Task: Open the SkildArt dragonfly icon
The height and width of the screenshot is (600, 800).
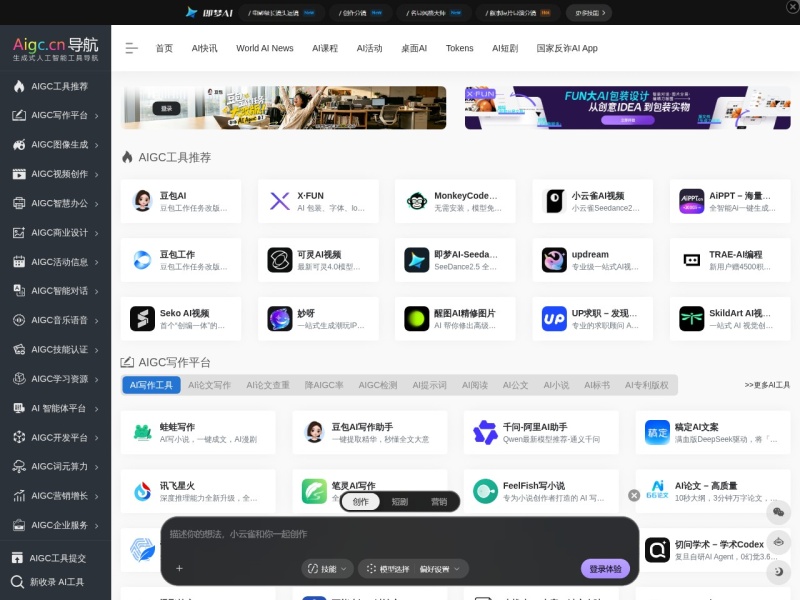Action: [x=691, y=318]
